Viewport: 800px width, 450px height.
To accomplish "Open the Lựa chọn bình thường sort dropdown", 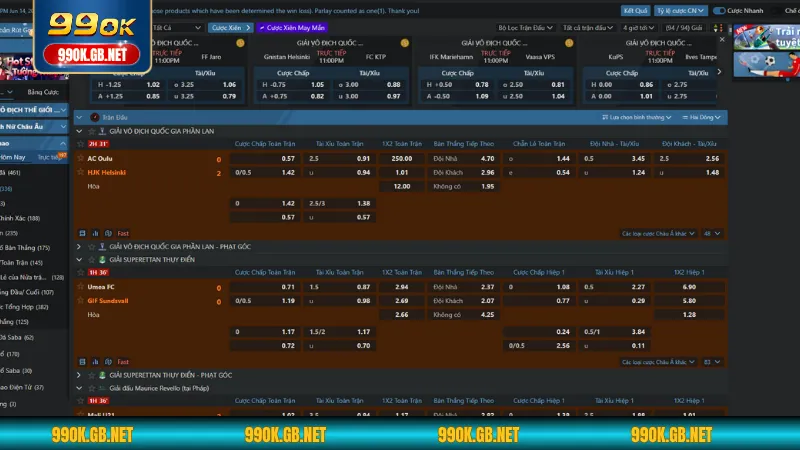I will point(636,117).
